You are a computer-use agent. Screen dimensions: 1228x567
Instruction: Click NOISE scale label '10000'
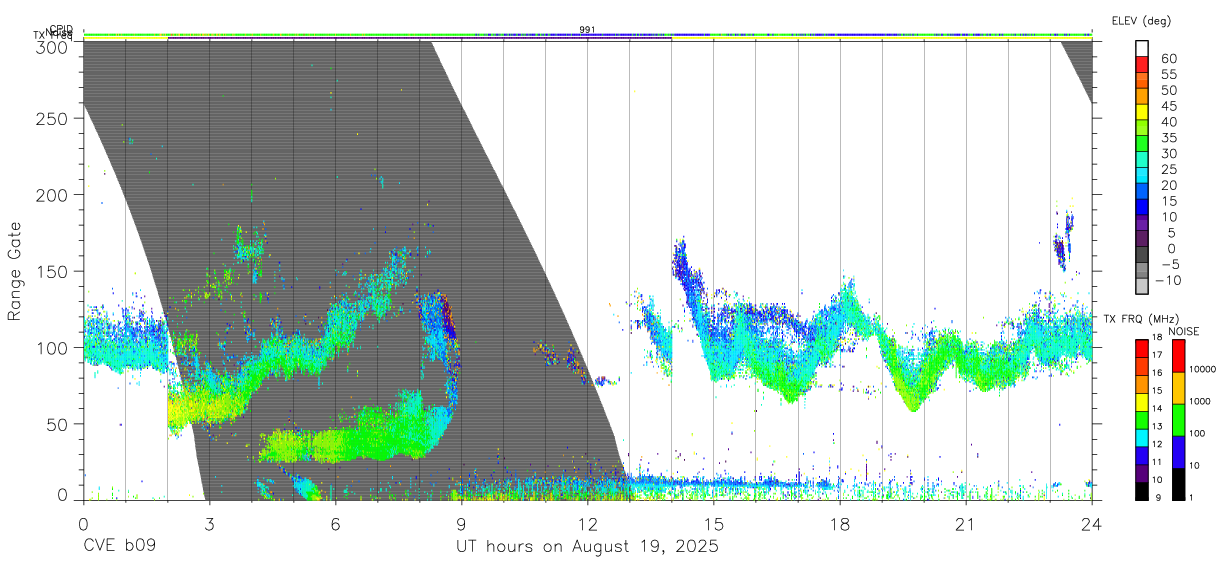tap(1202, 370)
